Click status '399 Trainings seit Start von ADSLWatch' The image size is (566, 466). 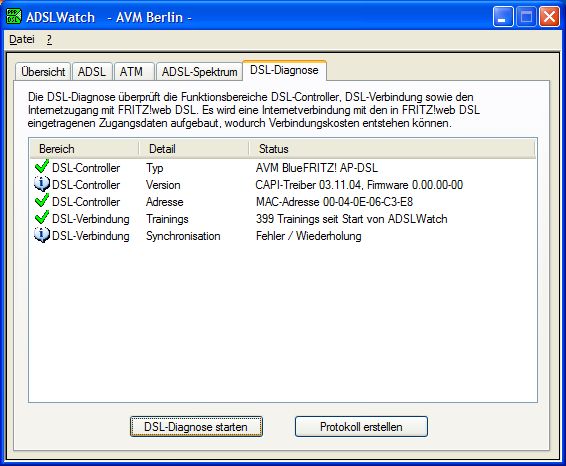pos(352,219)
